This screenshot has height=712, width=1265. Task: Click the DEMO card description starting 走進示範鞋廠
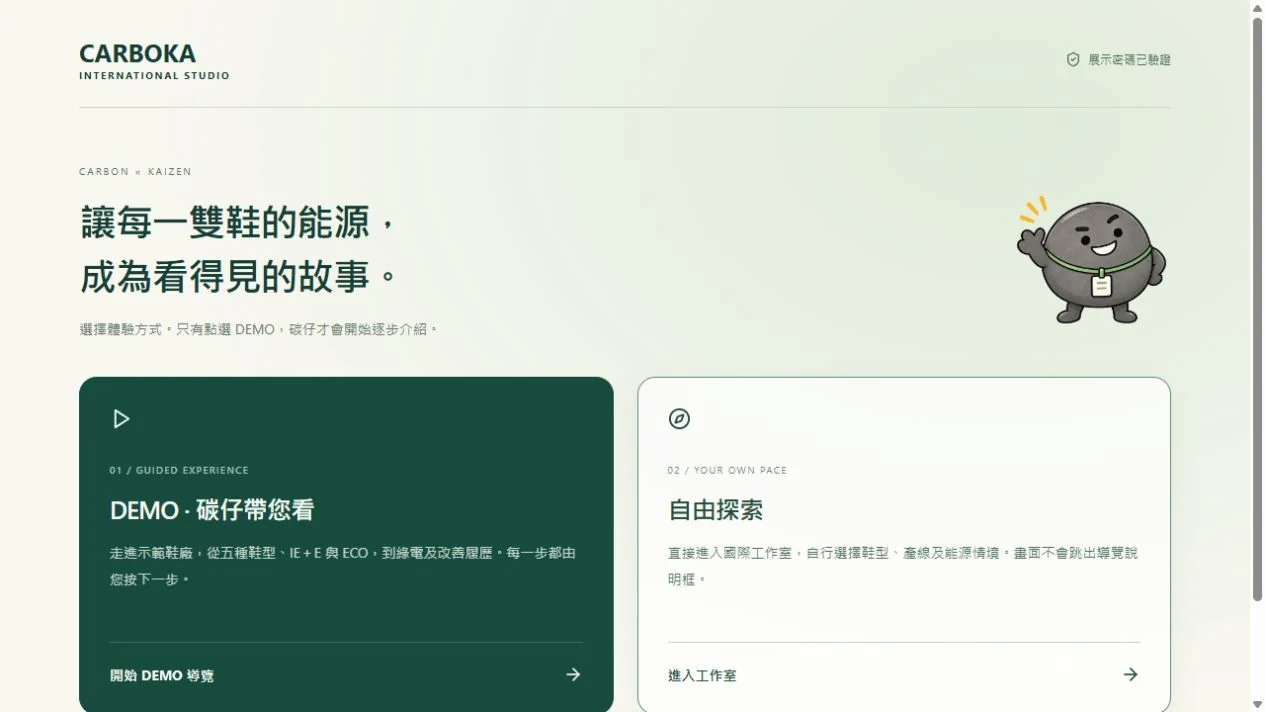343,566
